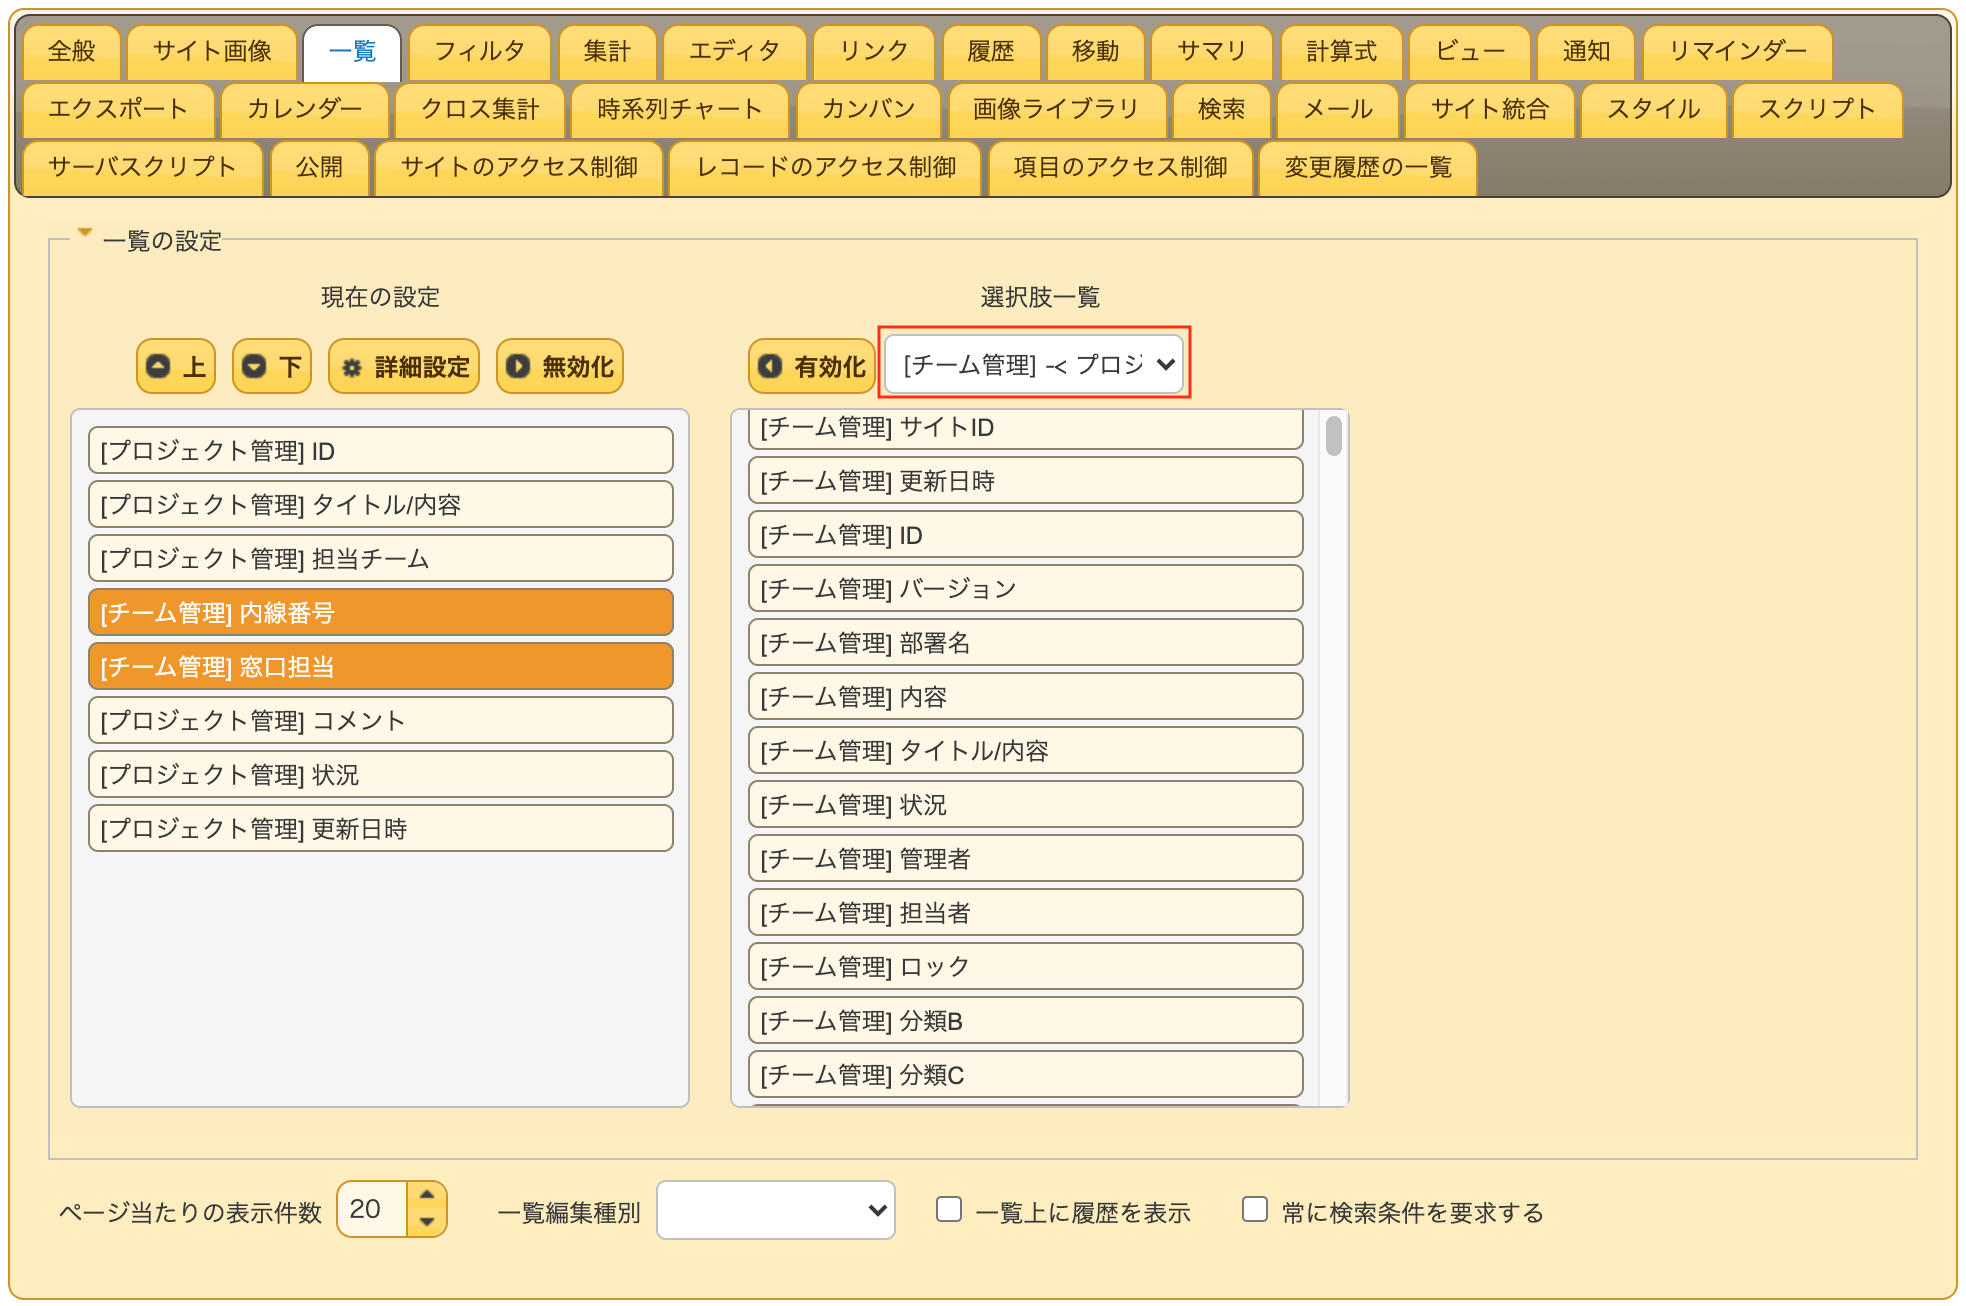Select [チーム管理] ロック in options list
Viewport: 1966px width, 1306px height.
pyautogui.click(x=1026, y=967)
